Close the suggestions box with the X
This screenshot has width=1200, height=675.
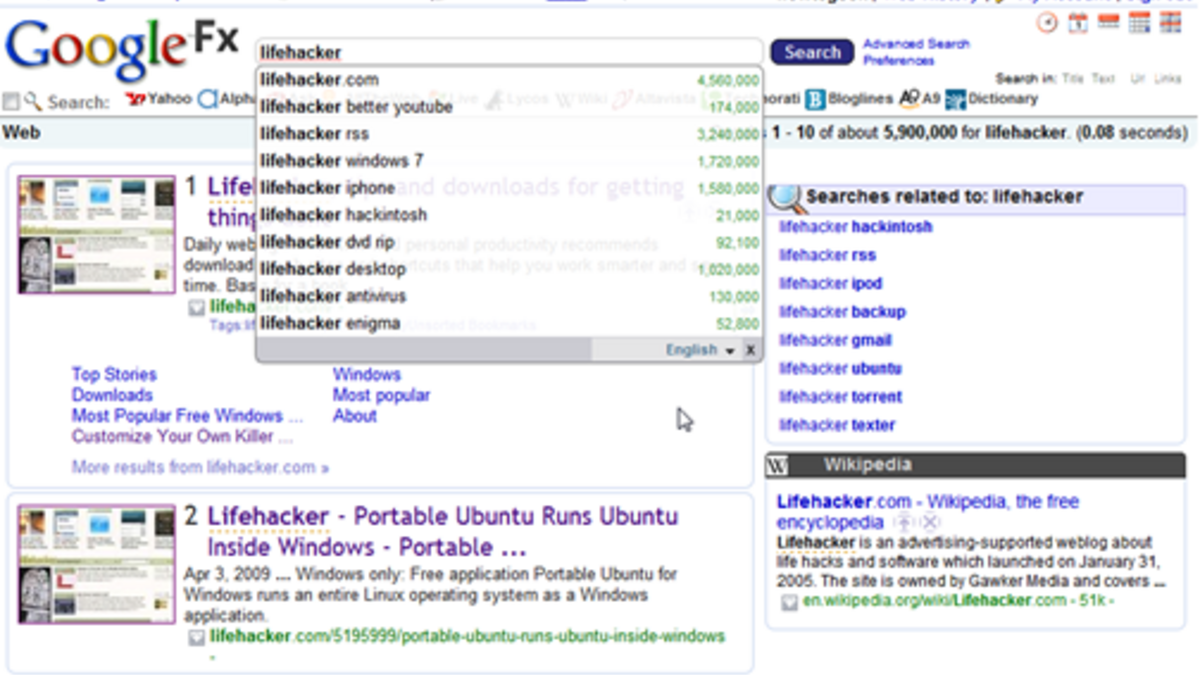coord(750,350)
